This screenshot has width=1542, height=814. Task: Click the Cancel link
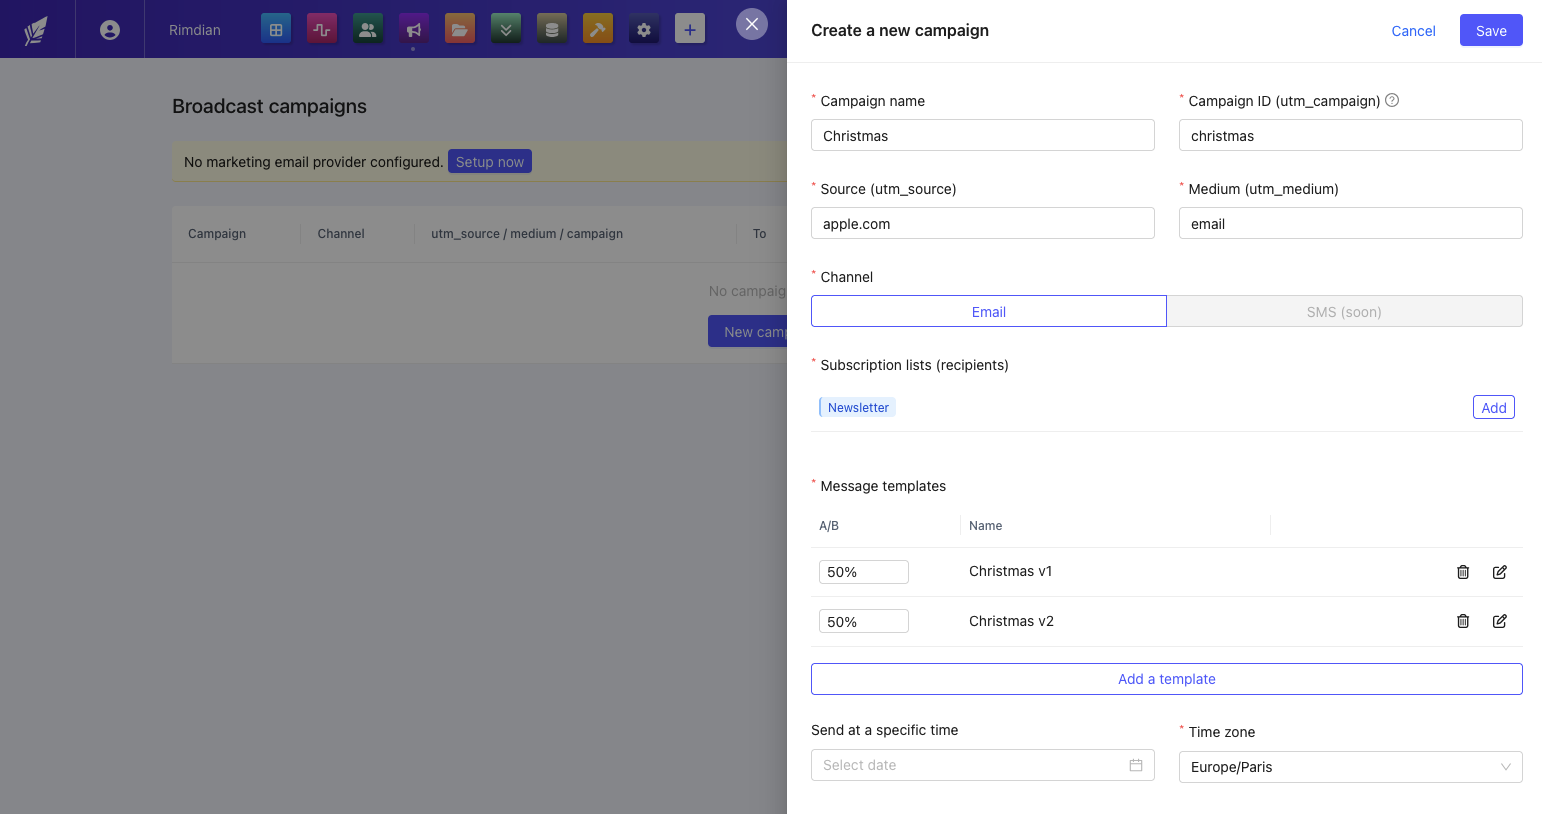[x=1413, y=31]
